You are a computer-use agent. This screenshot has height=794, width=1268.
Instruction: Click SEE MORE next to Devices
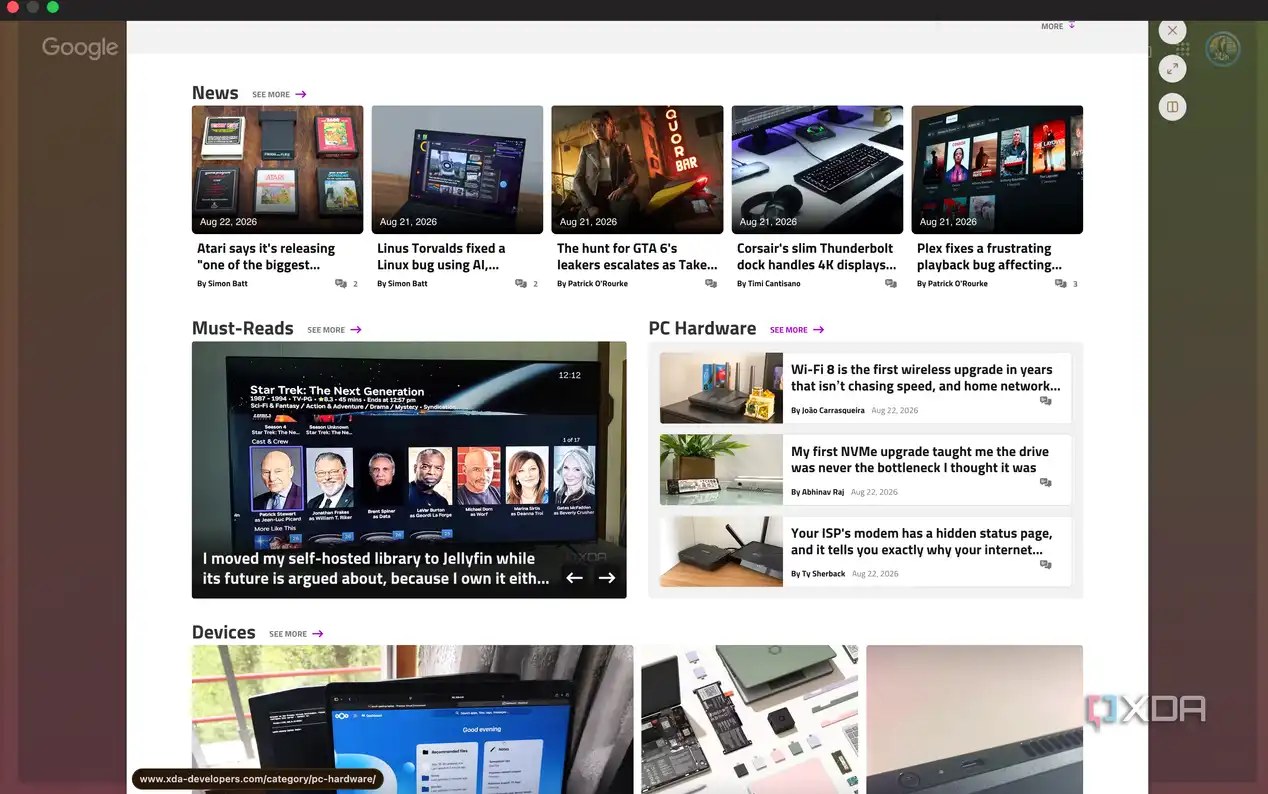(x=296, y=633)
